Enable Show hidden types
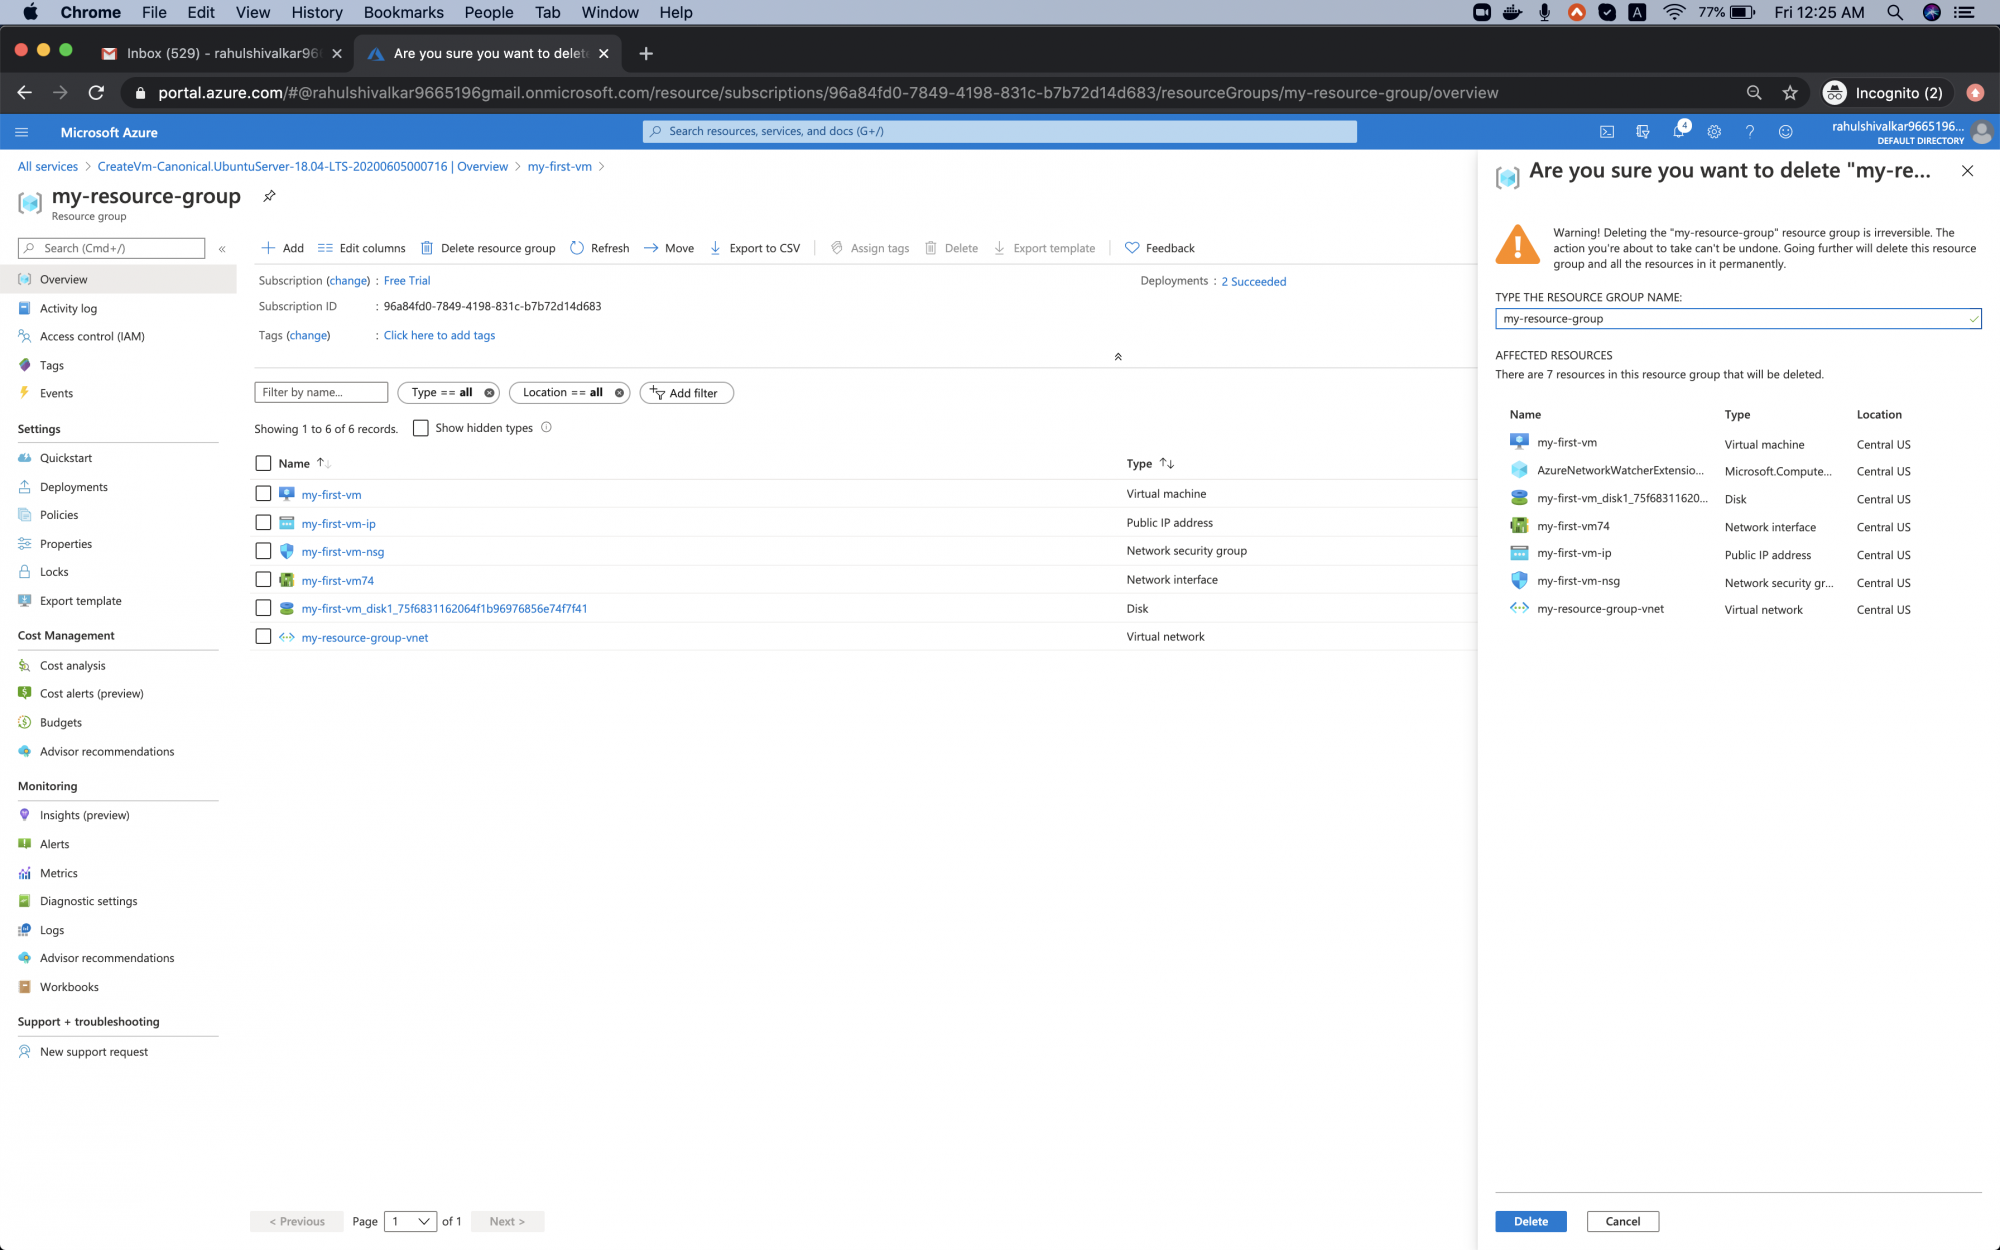Image resolution: width=2000 pixels, height=1250 pixels. (421, 427)
